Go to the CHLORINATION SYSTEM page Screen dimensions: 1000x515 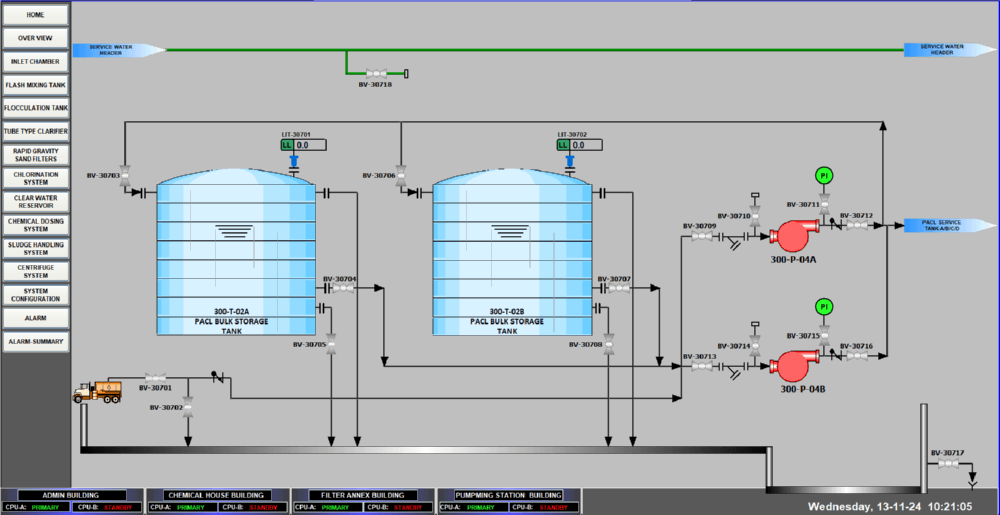point(35,179)
